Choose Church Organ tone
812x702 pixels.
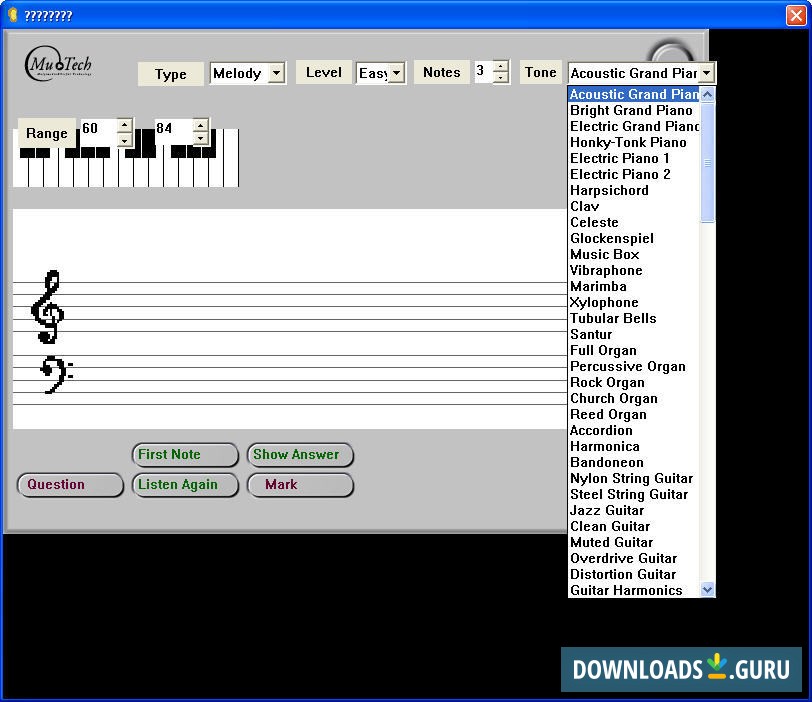tap(634, 399)
